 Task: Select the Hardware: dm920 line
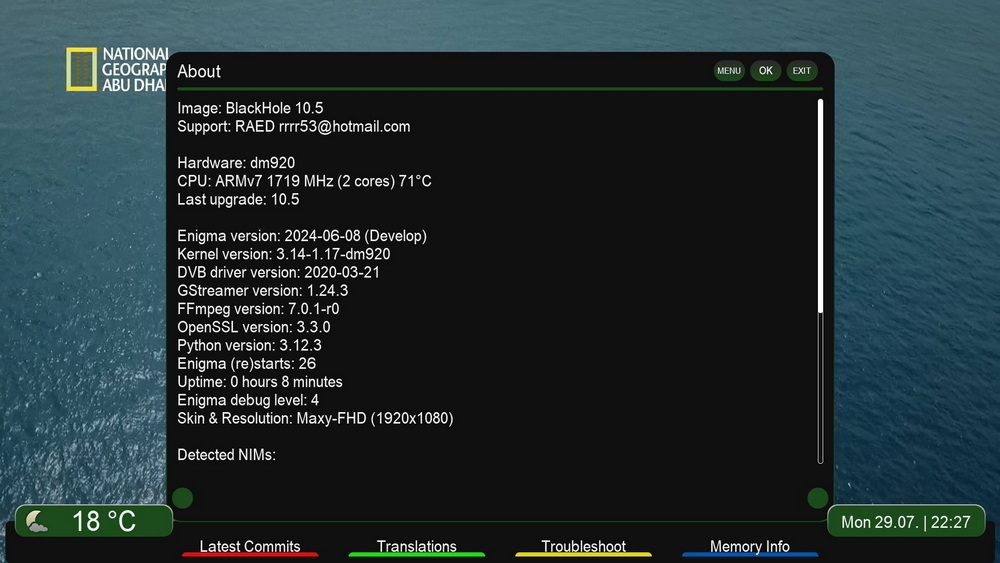(x=236, y=163)
